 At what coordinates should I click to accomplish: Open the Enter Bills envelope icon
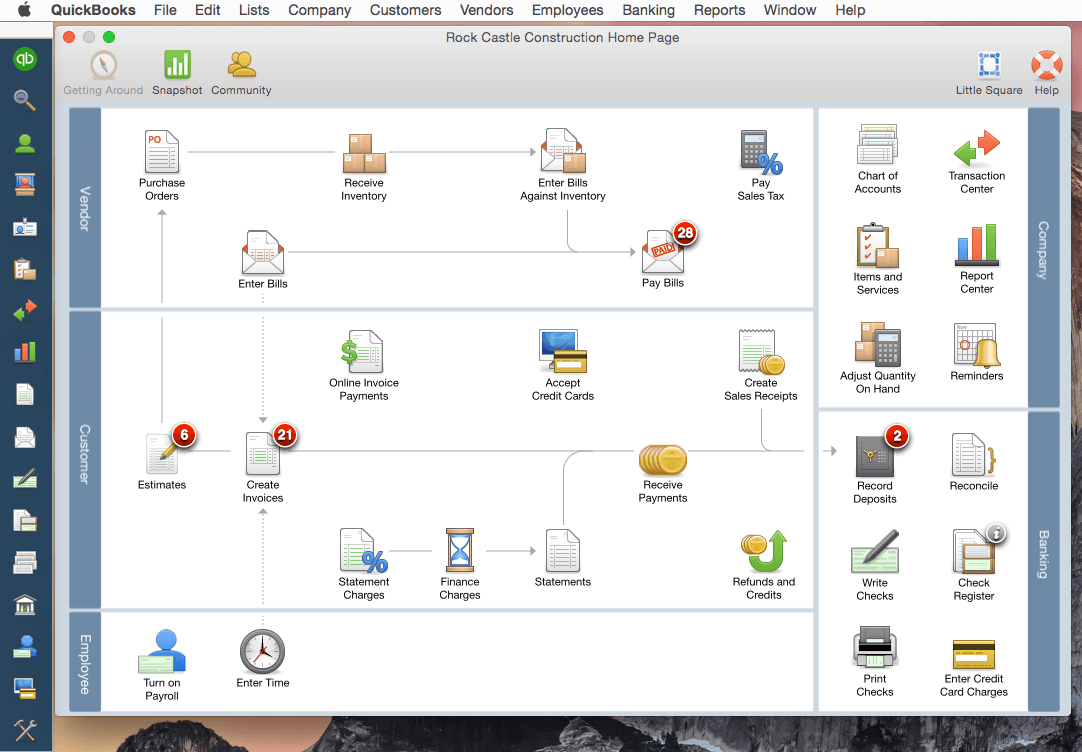click(262, 253)
